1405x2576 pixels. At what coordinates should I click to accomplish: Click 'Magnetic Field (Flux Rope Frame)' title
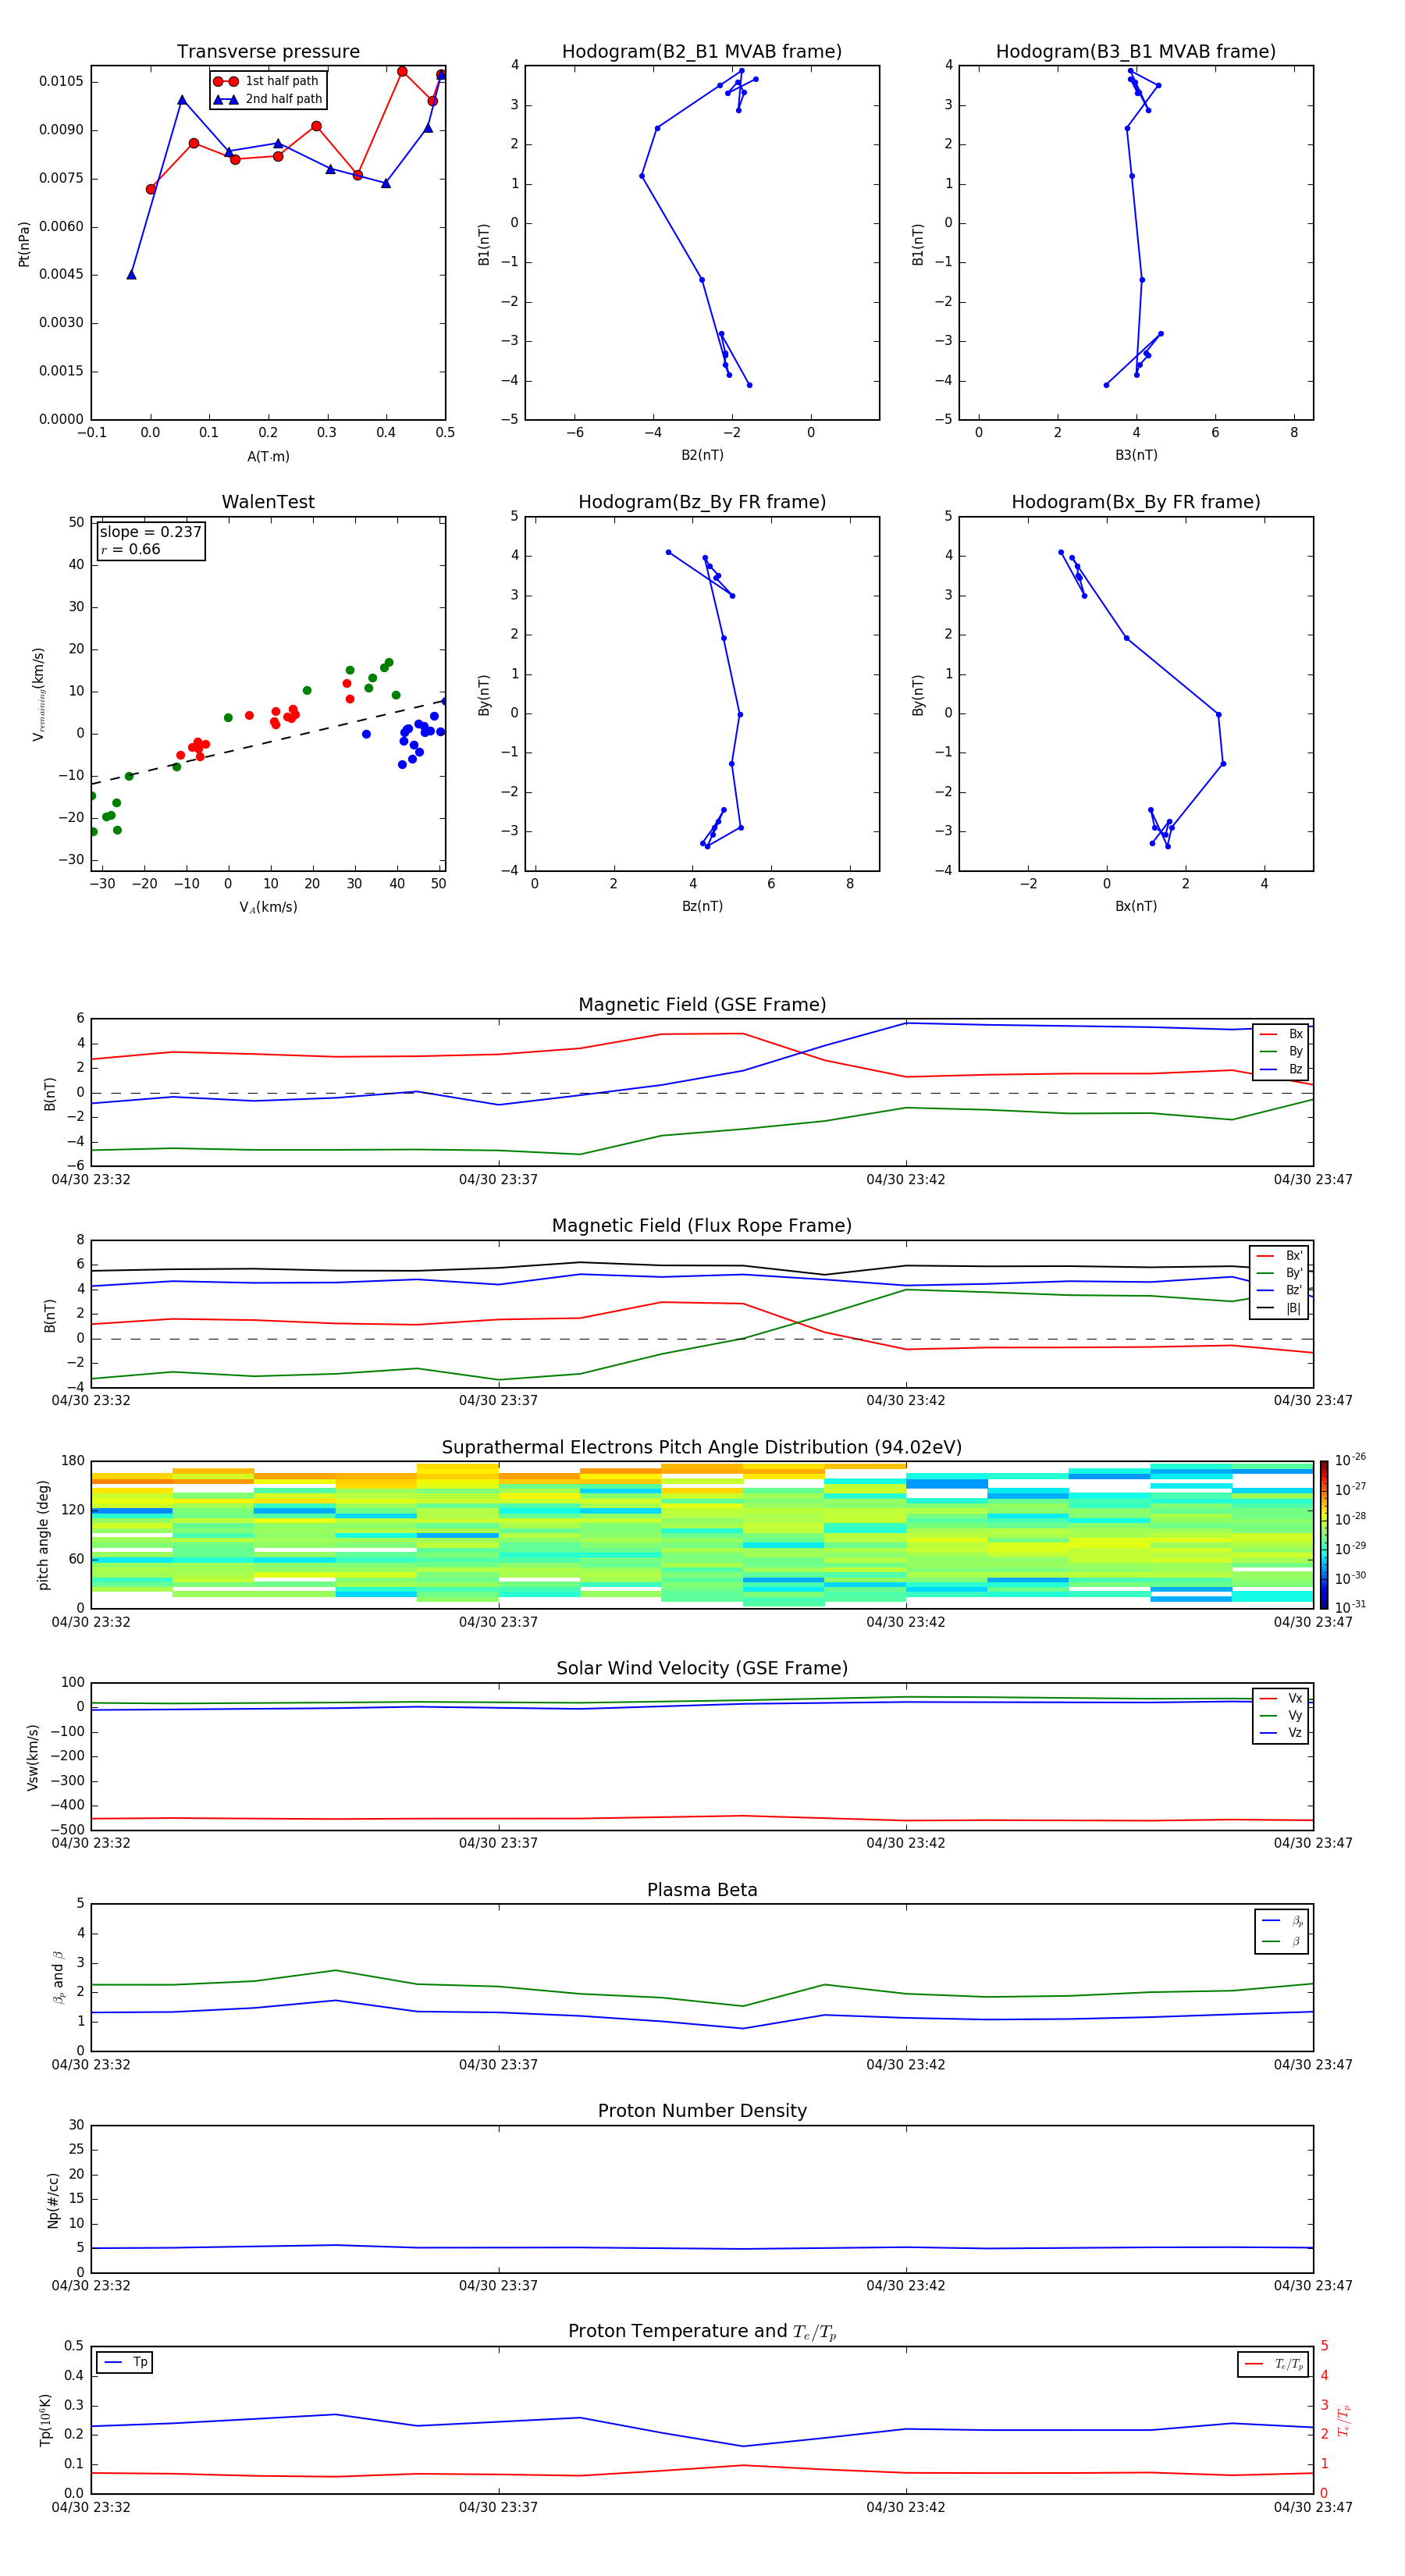702,1226
